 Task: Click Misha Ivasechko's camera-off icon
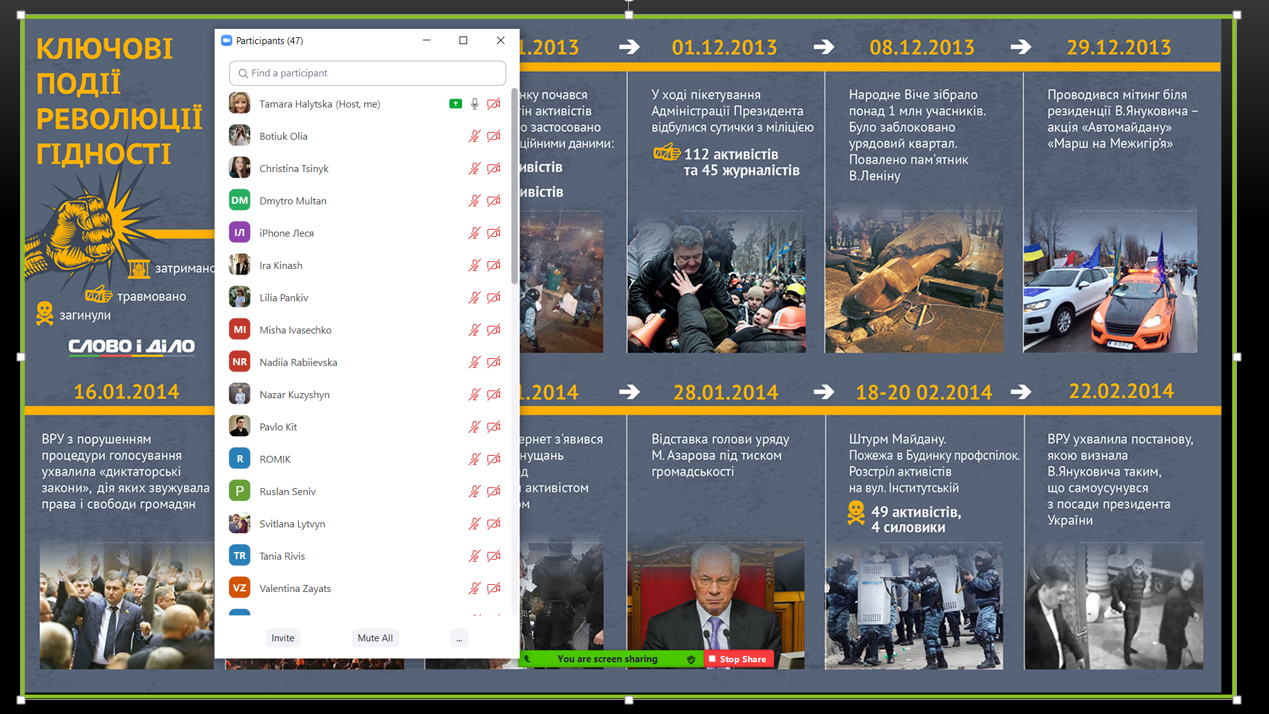point(494,330)
